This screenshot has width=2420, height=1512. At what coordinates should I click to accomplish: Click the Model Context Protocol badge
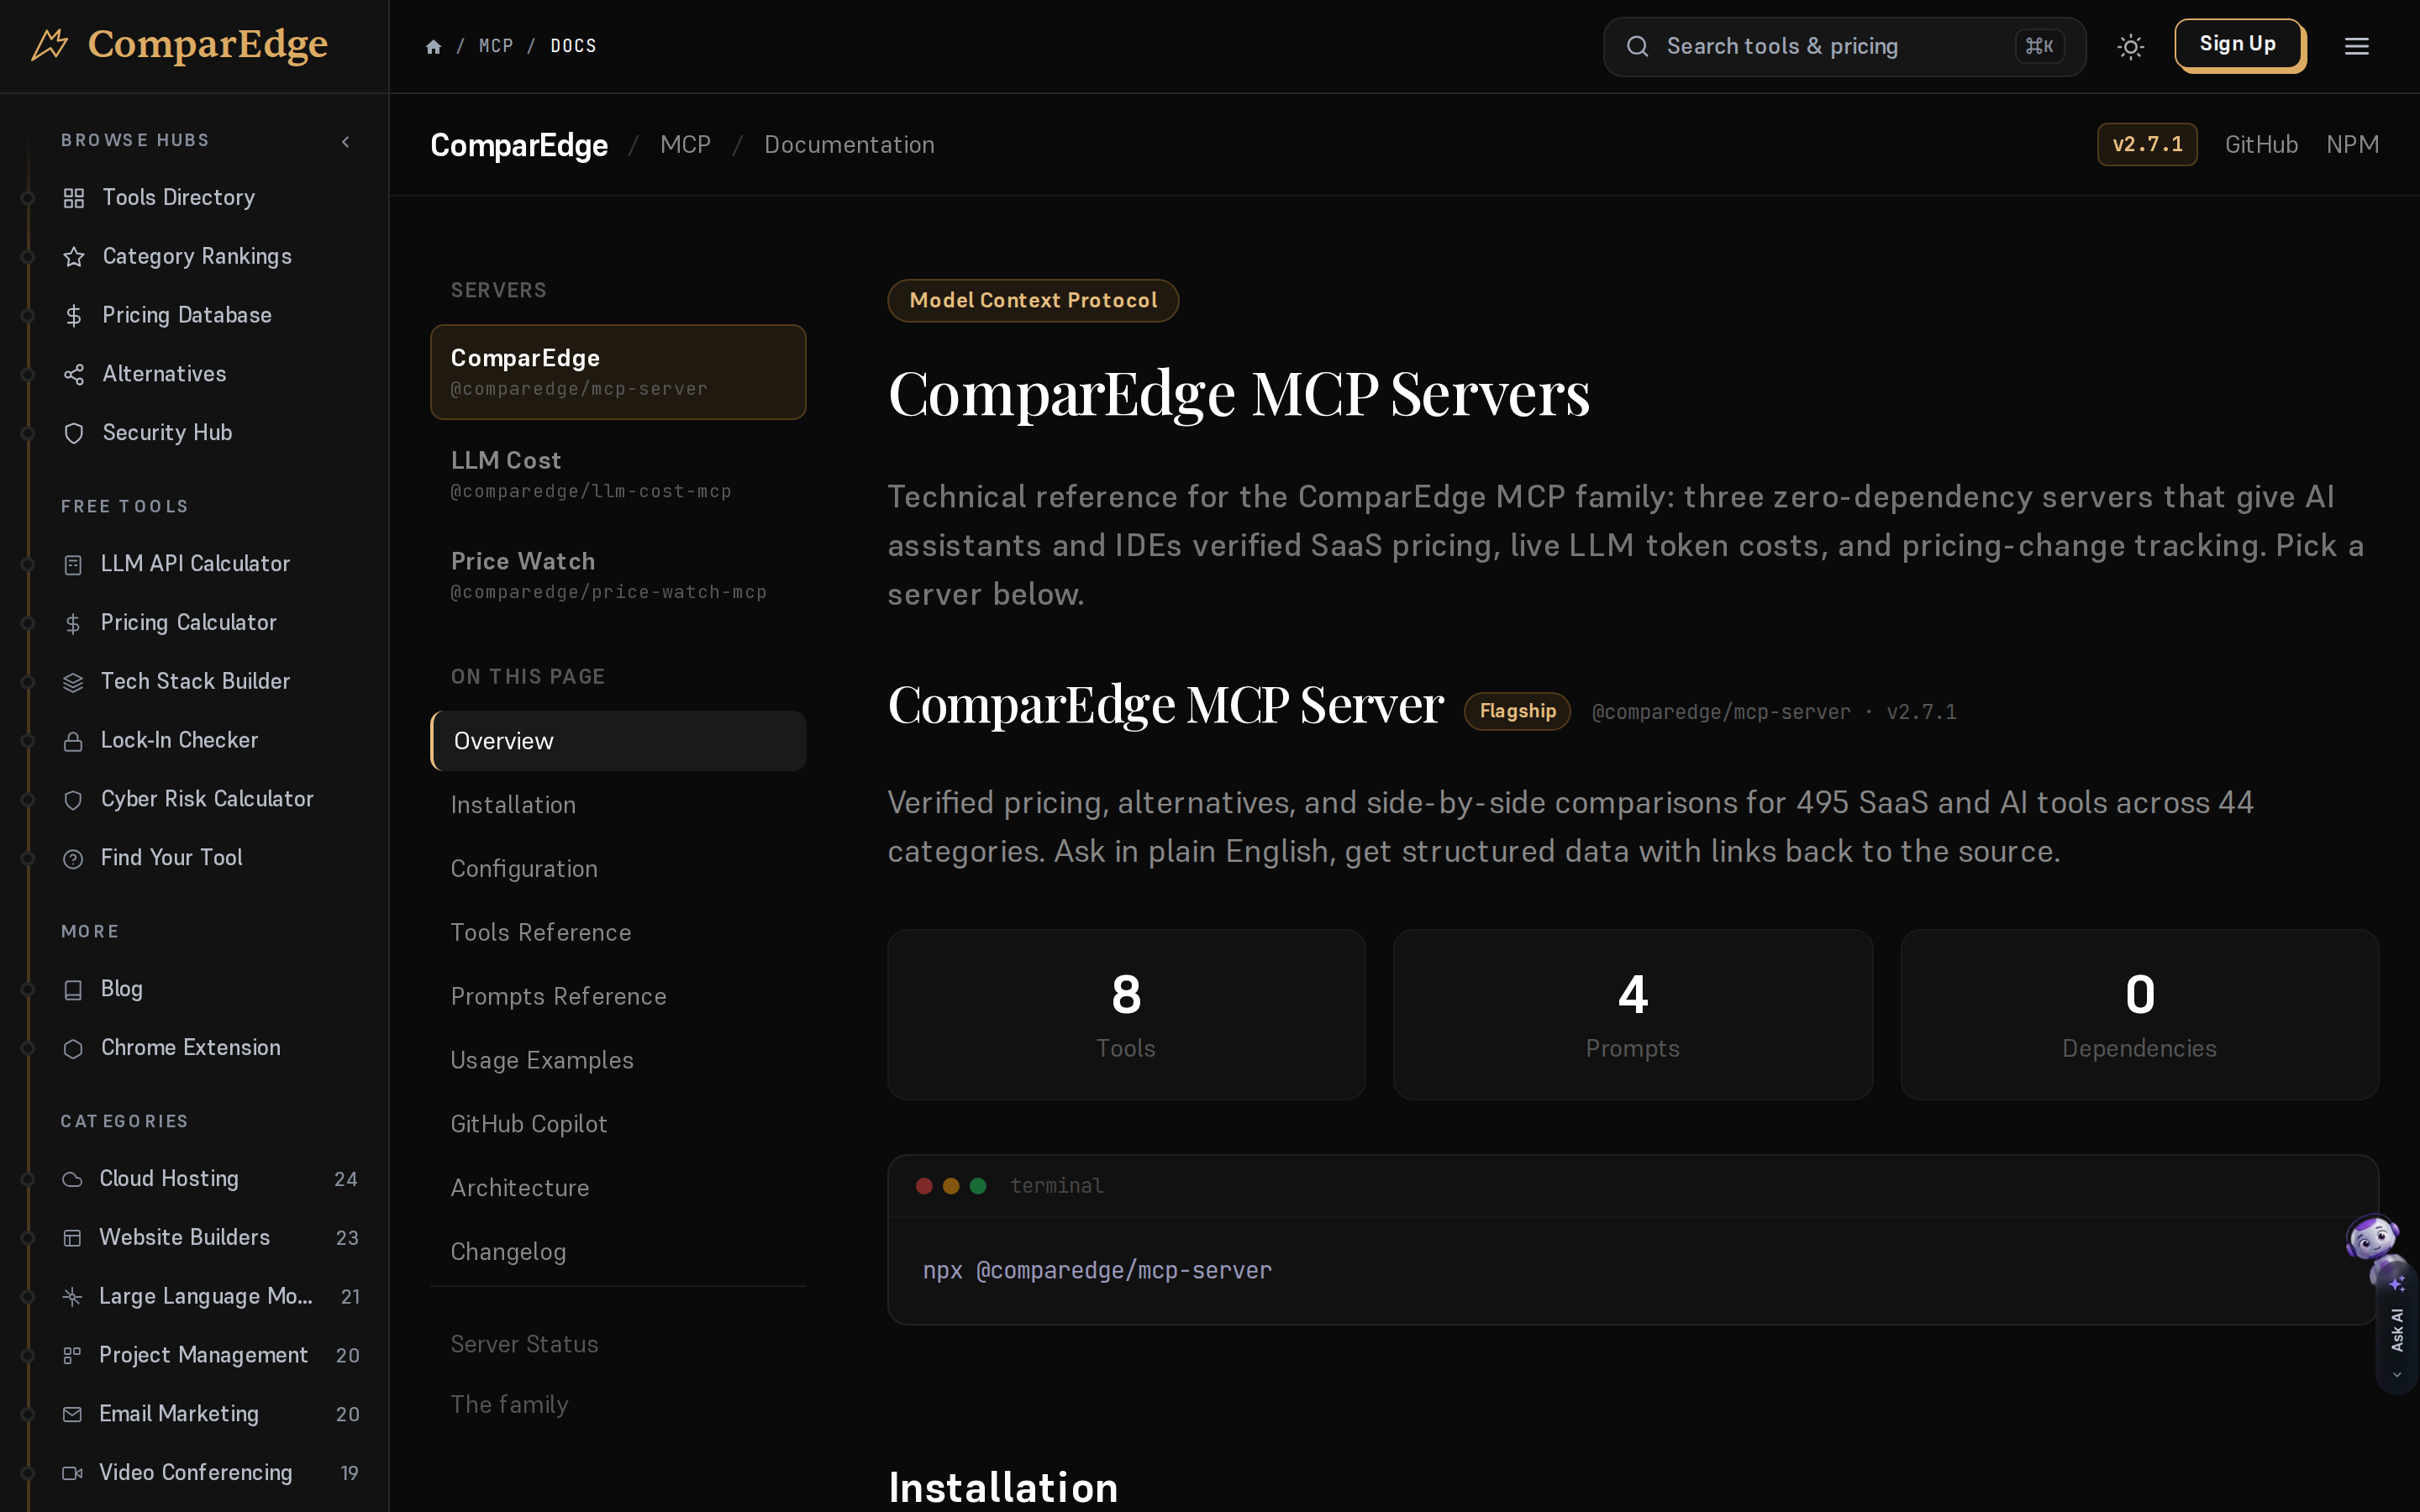click(1033, 301)
